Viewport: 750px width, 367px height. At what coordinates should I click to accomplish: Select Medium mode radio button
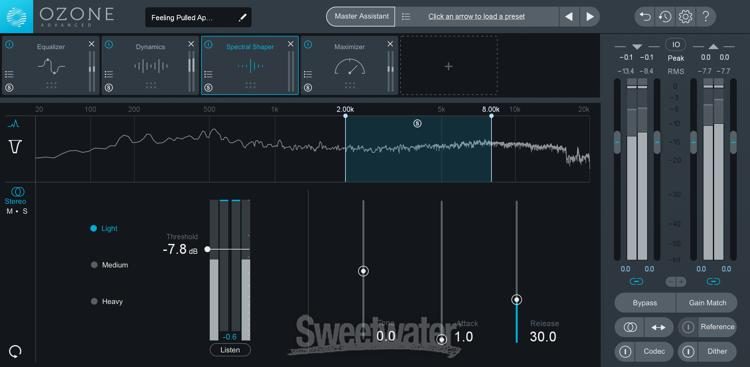coord(94,265)
